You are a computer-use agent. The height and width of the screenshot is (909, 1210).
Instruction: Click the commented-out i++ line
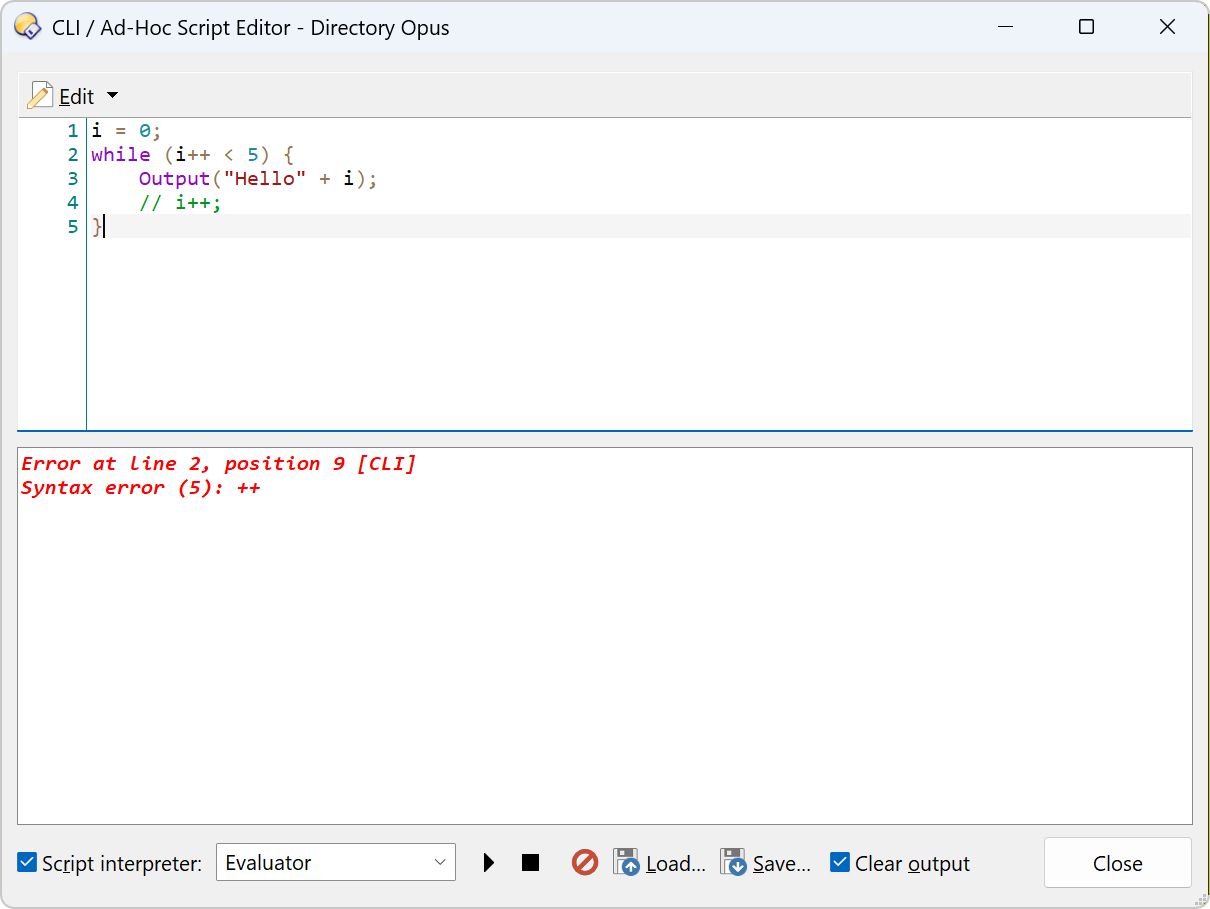click(x=180, y=203)
